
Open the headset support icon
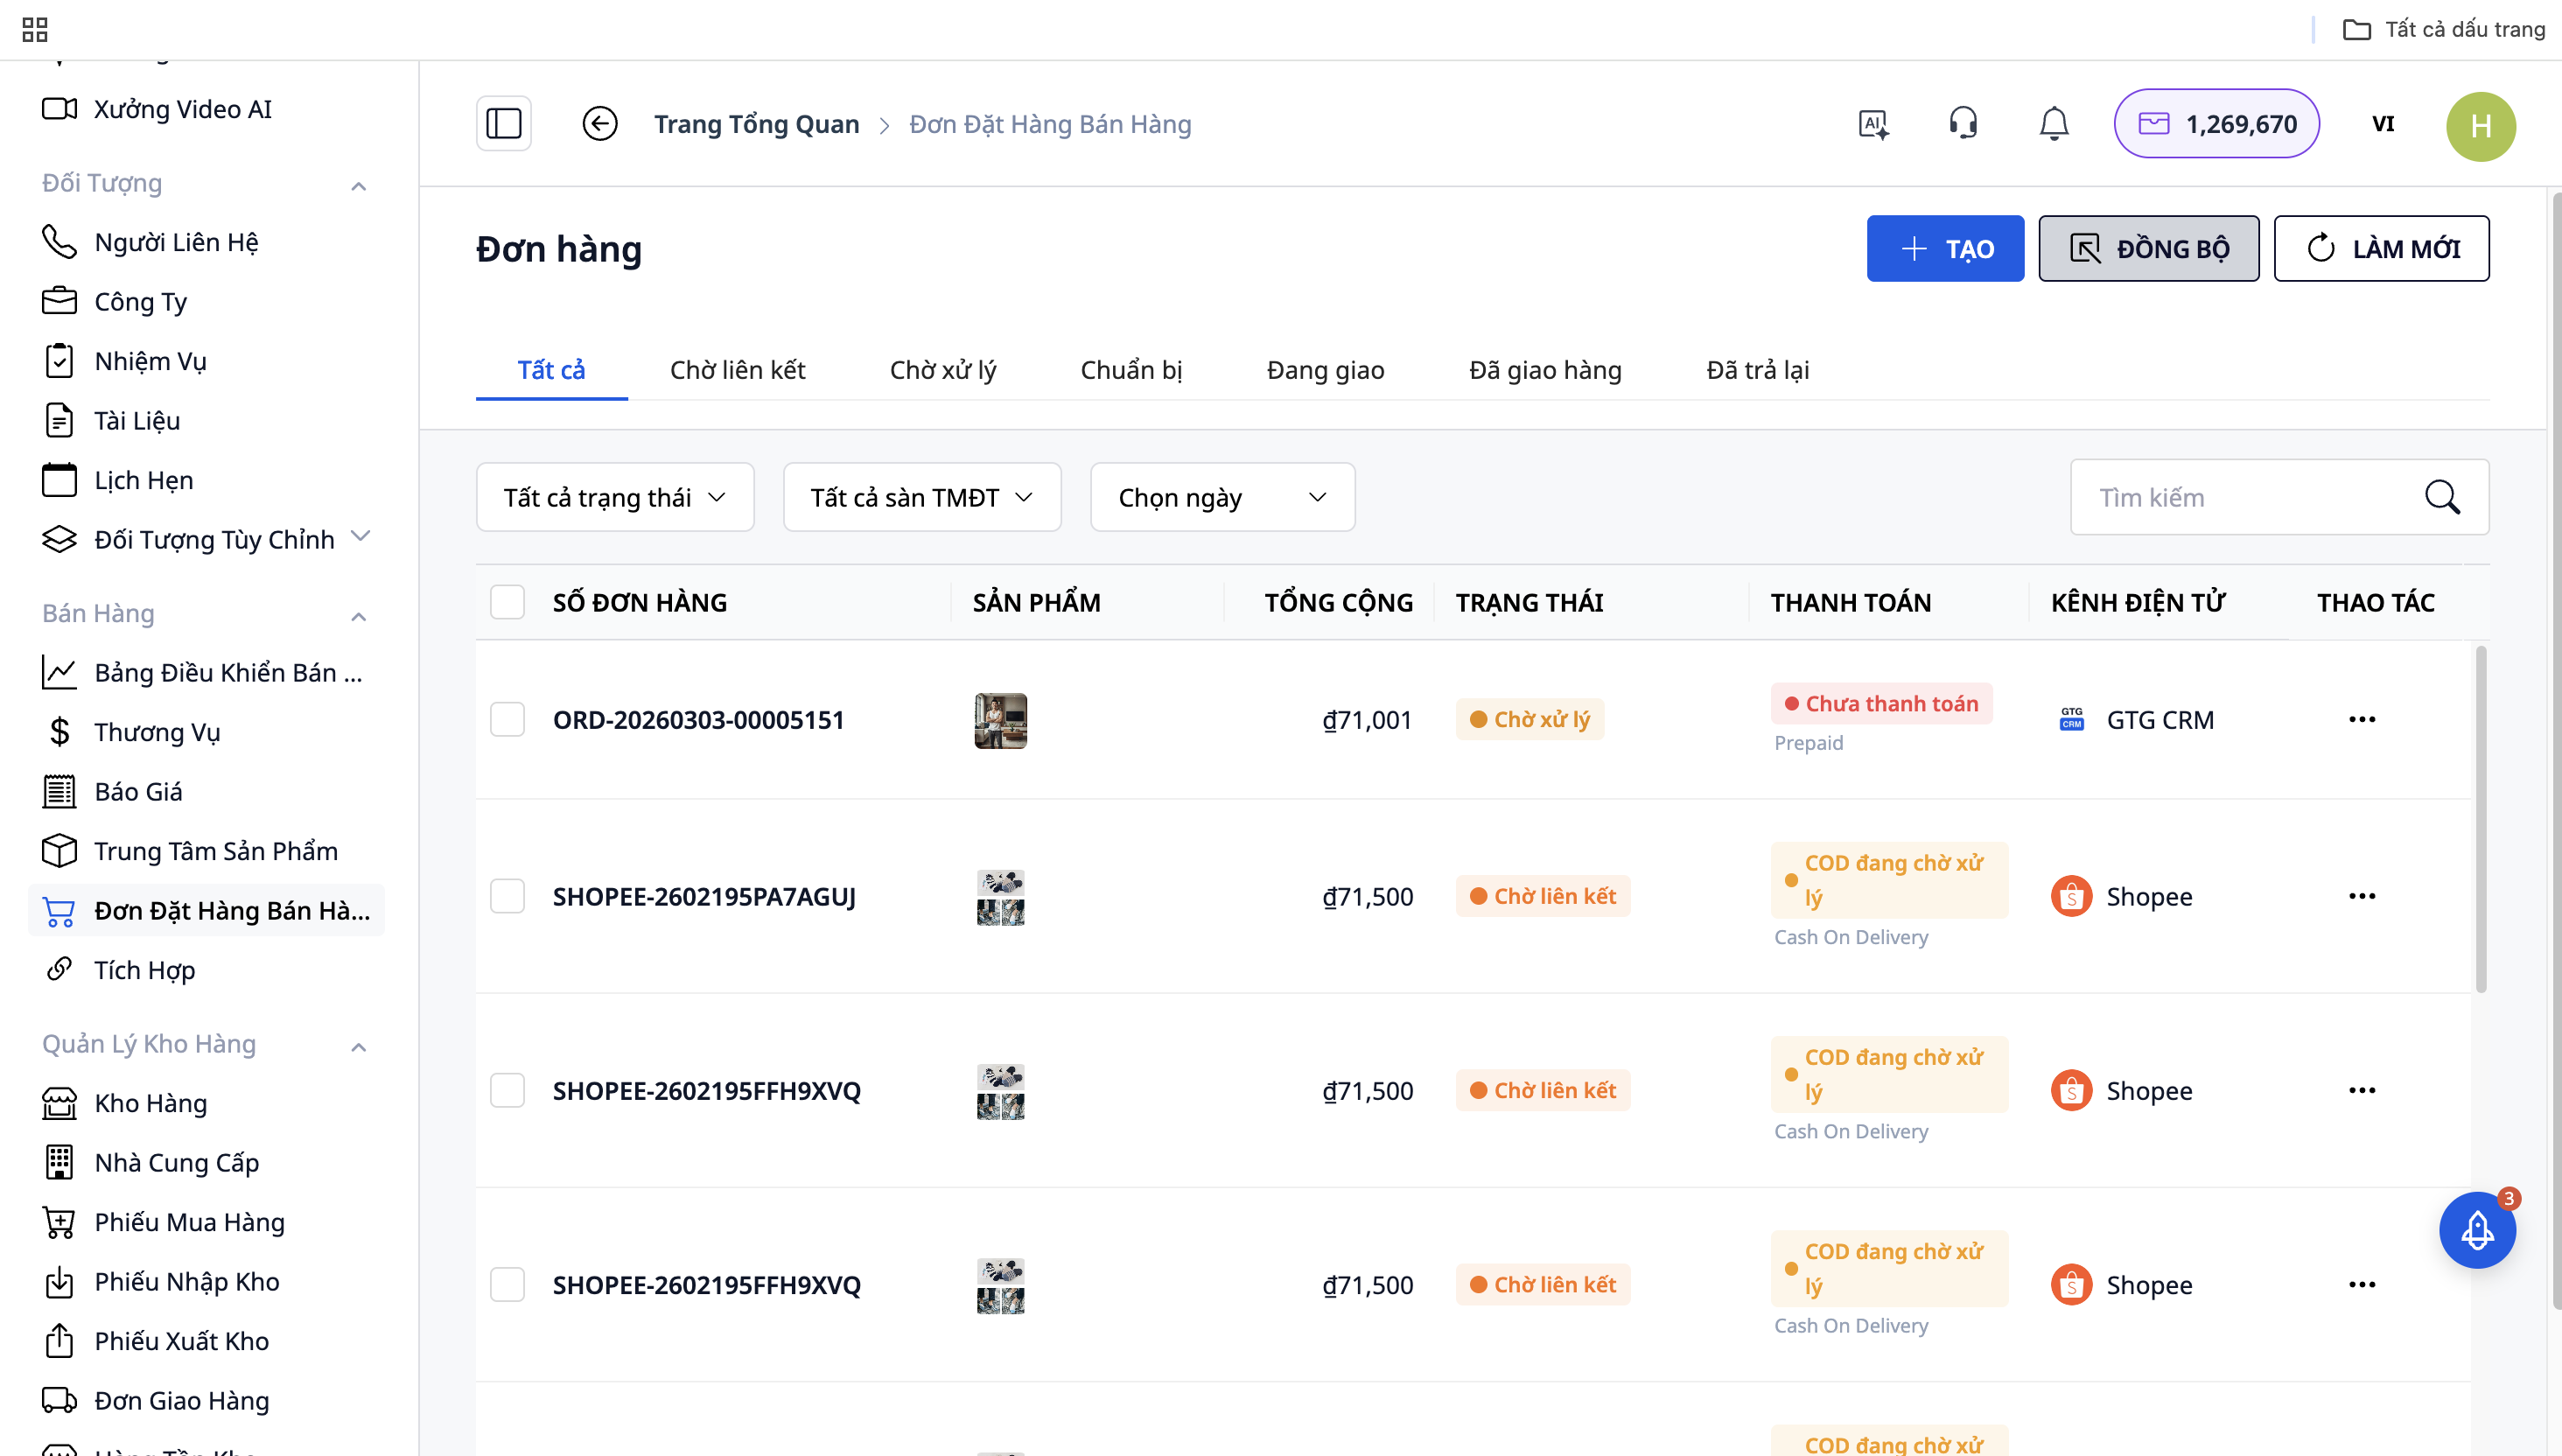(x=1963, y=124)
